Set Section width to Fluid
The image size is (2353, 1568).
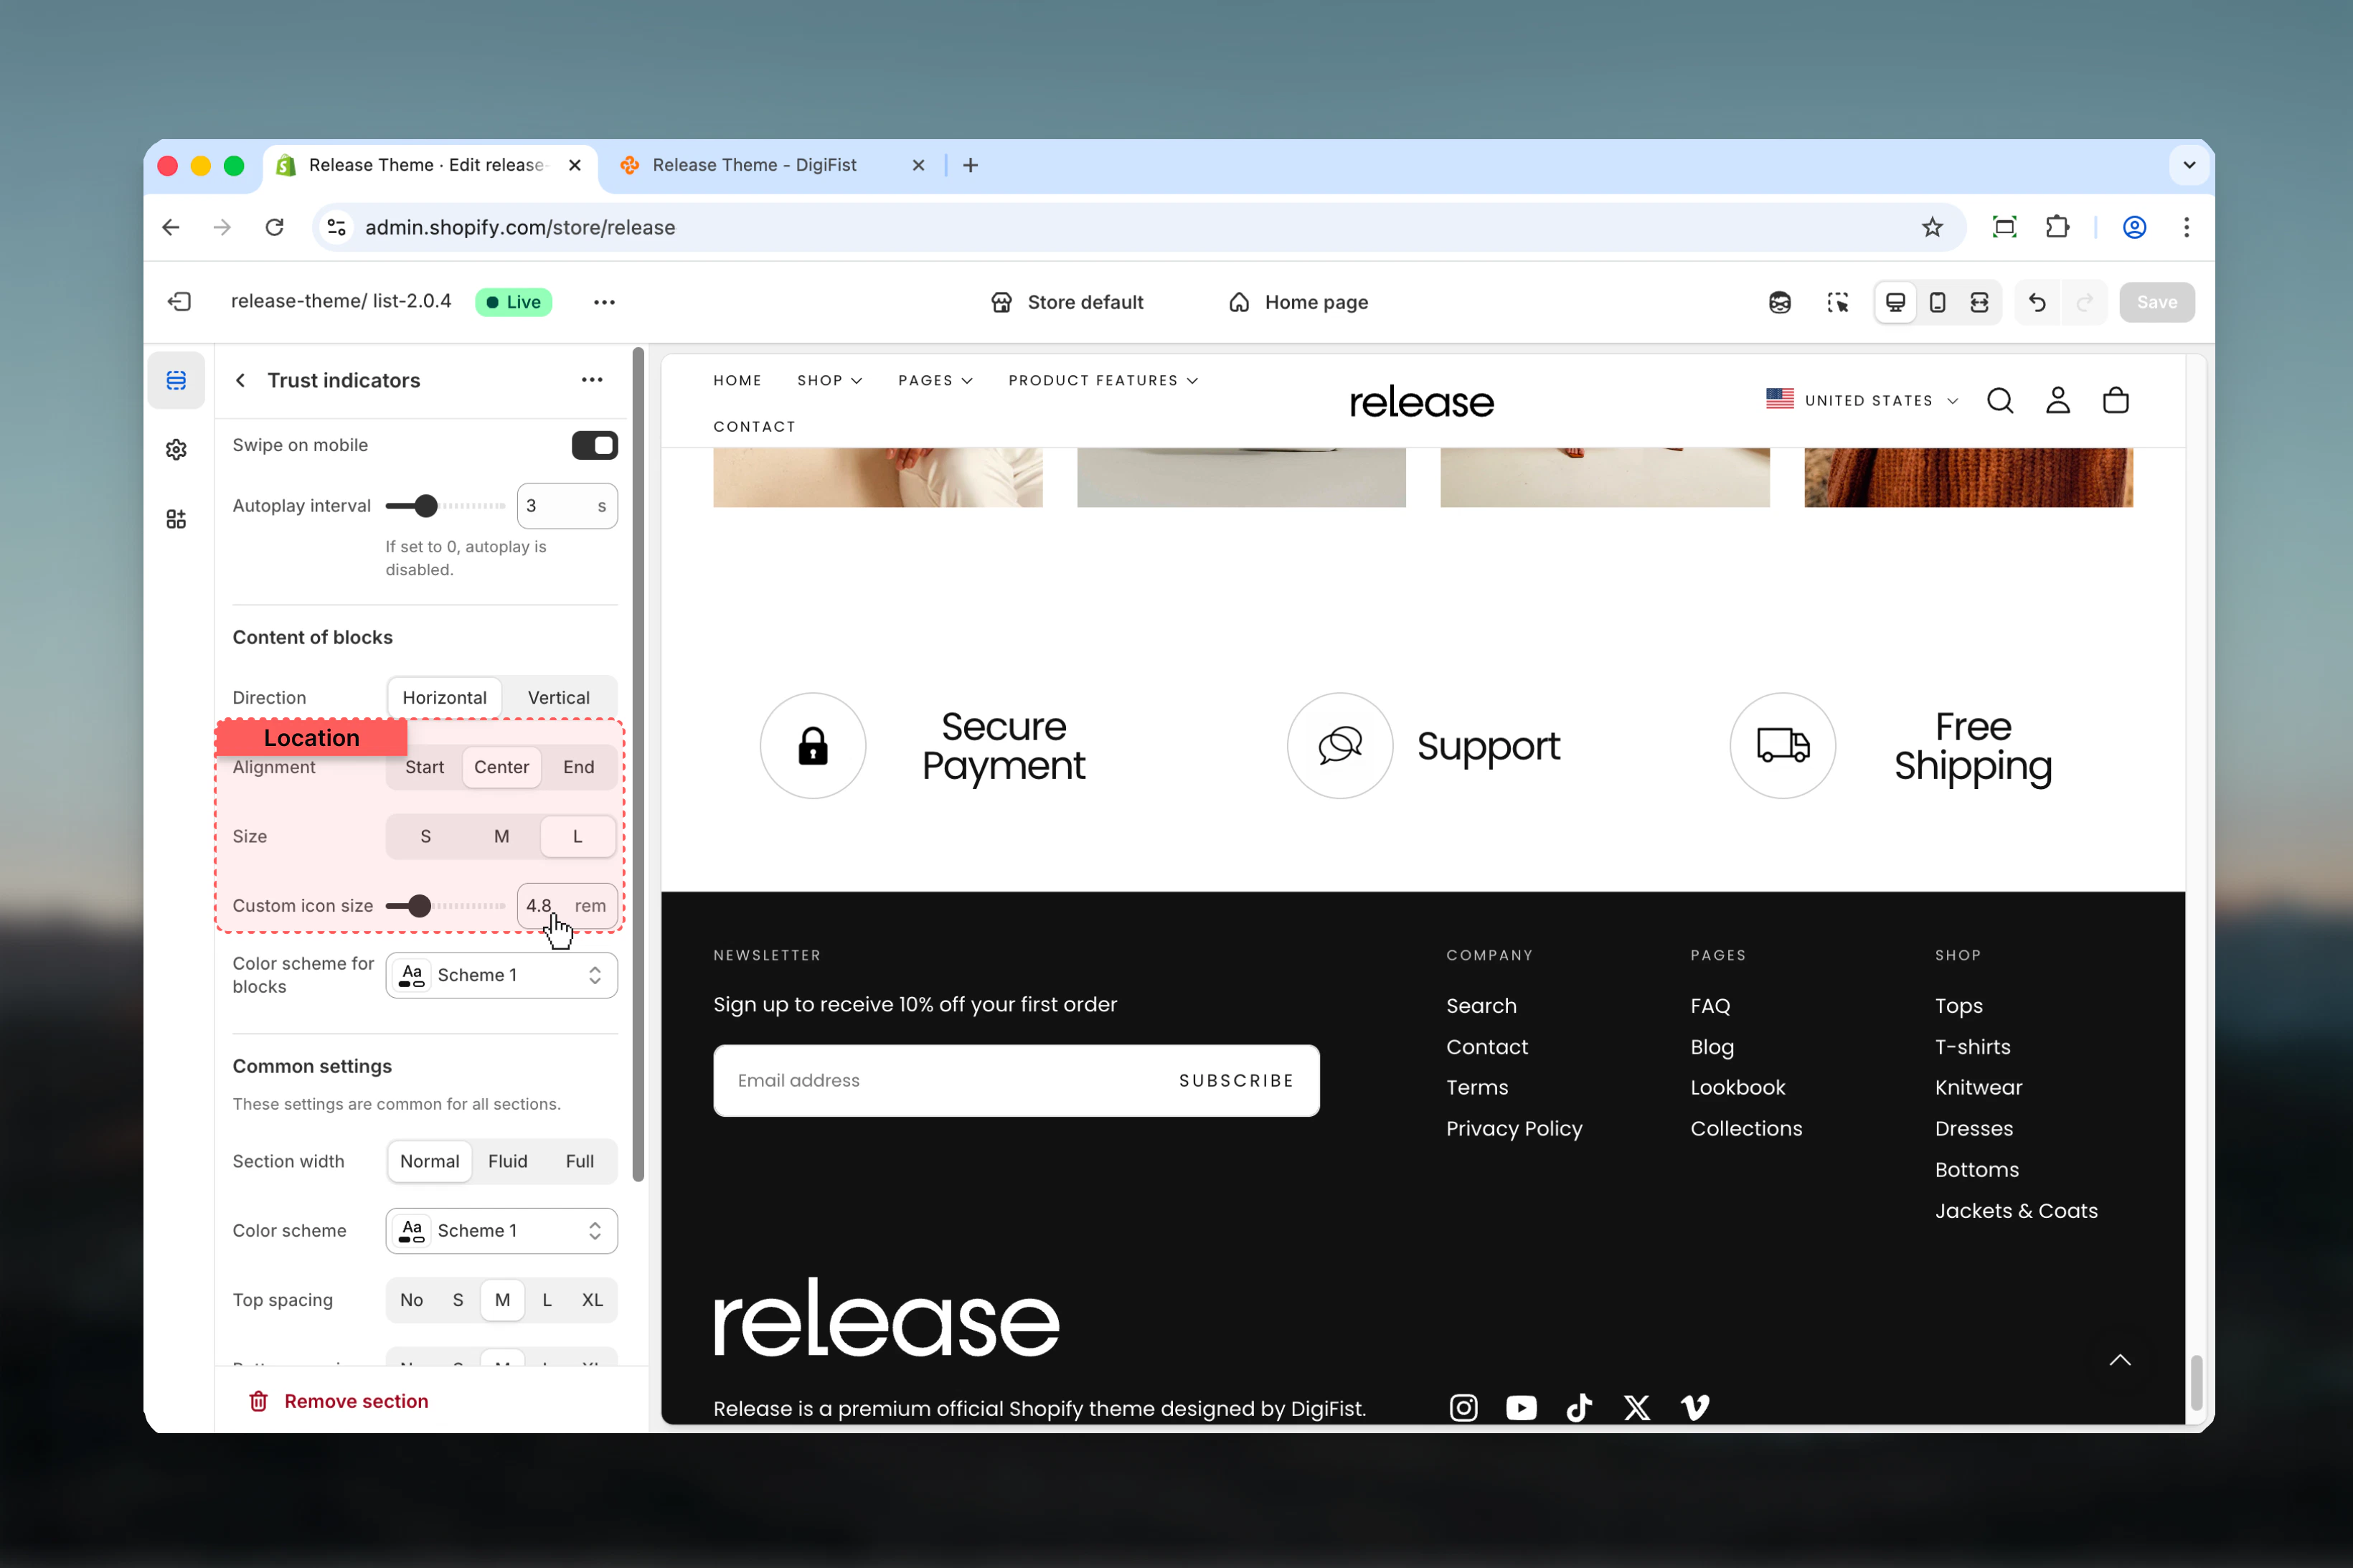coord(507,1161)
